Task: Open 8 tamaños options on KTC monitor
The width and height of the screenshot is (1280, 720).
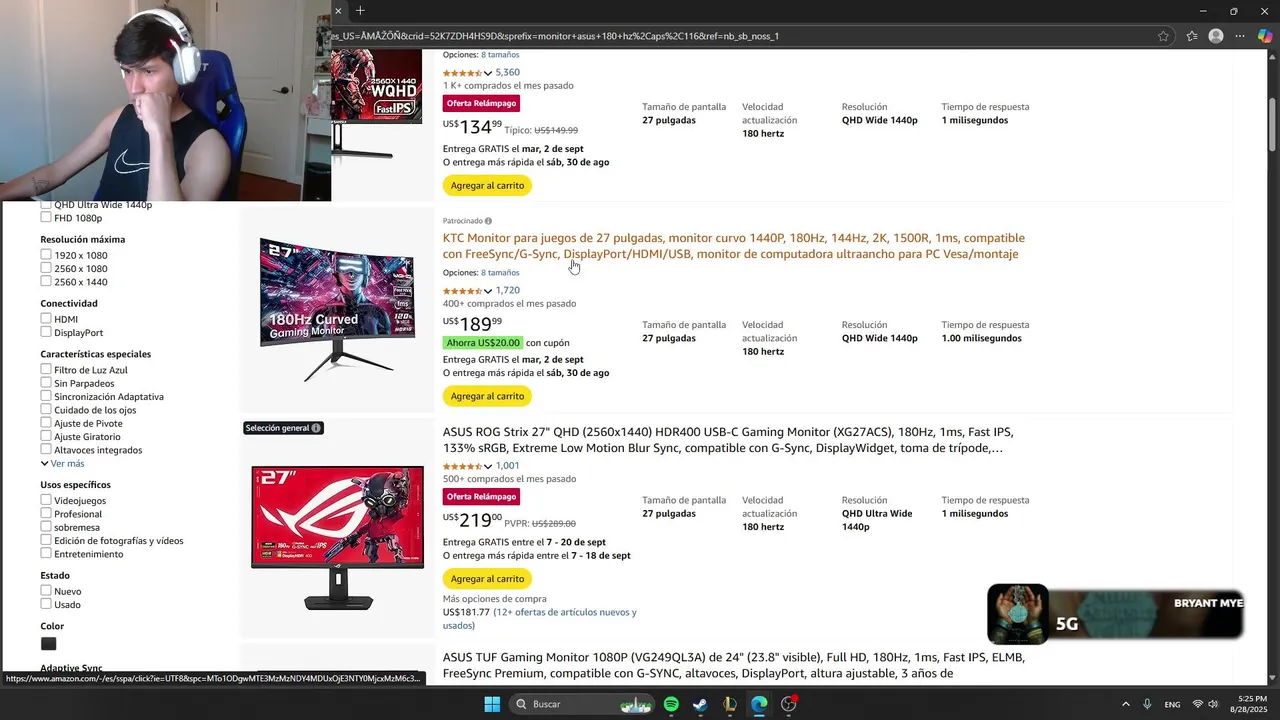Action: [x=500, y=272]
